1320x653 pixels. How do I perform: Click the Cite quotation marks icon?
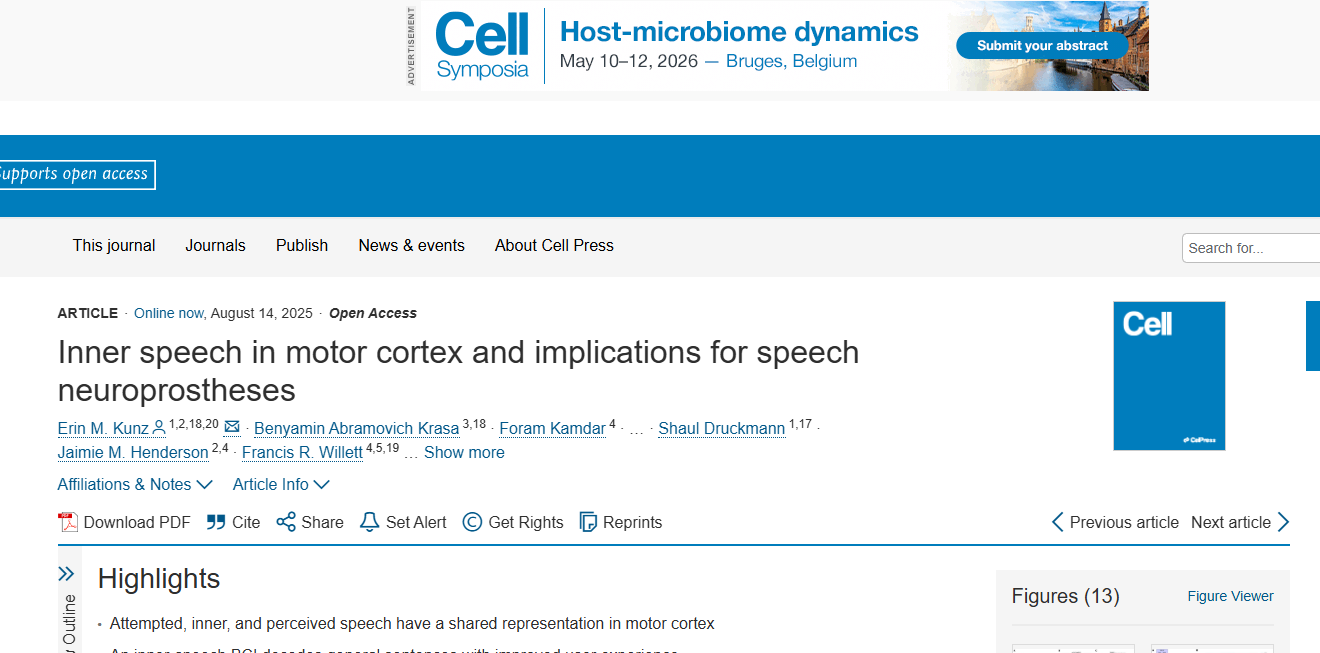tap(216, 522)
